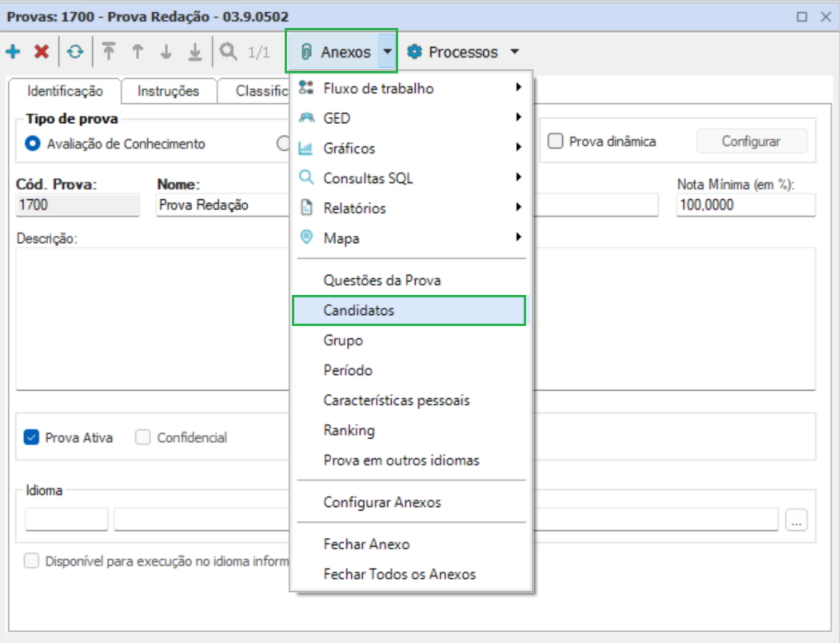Enable Prova dinâmica checkbox
840x643 pixels.
point(556,141)
